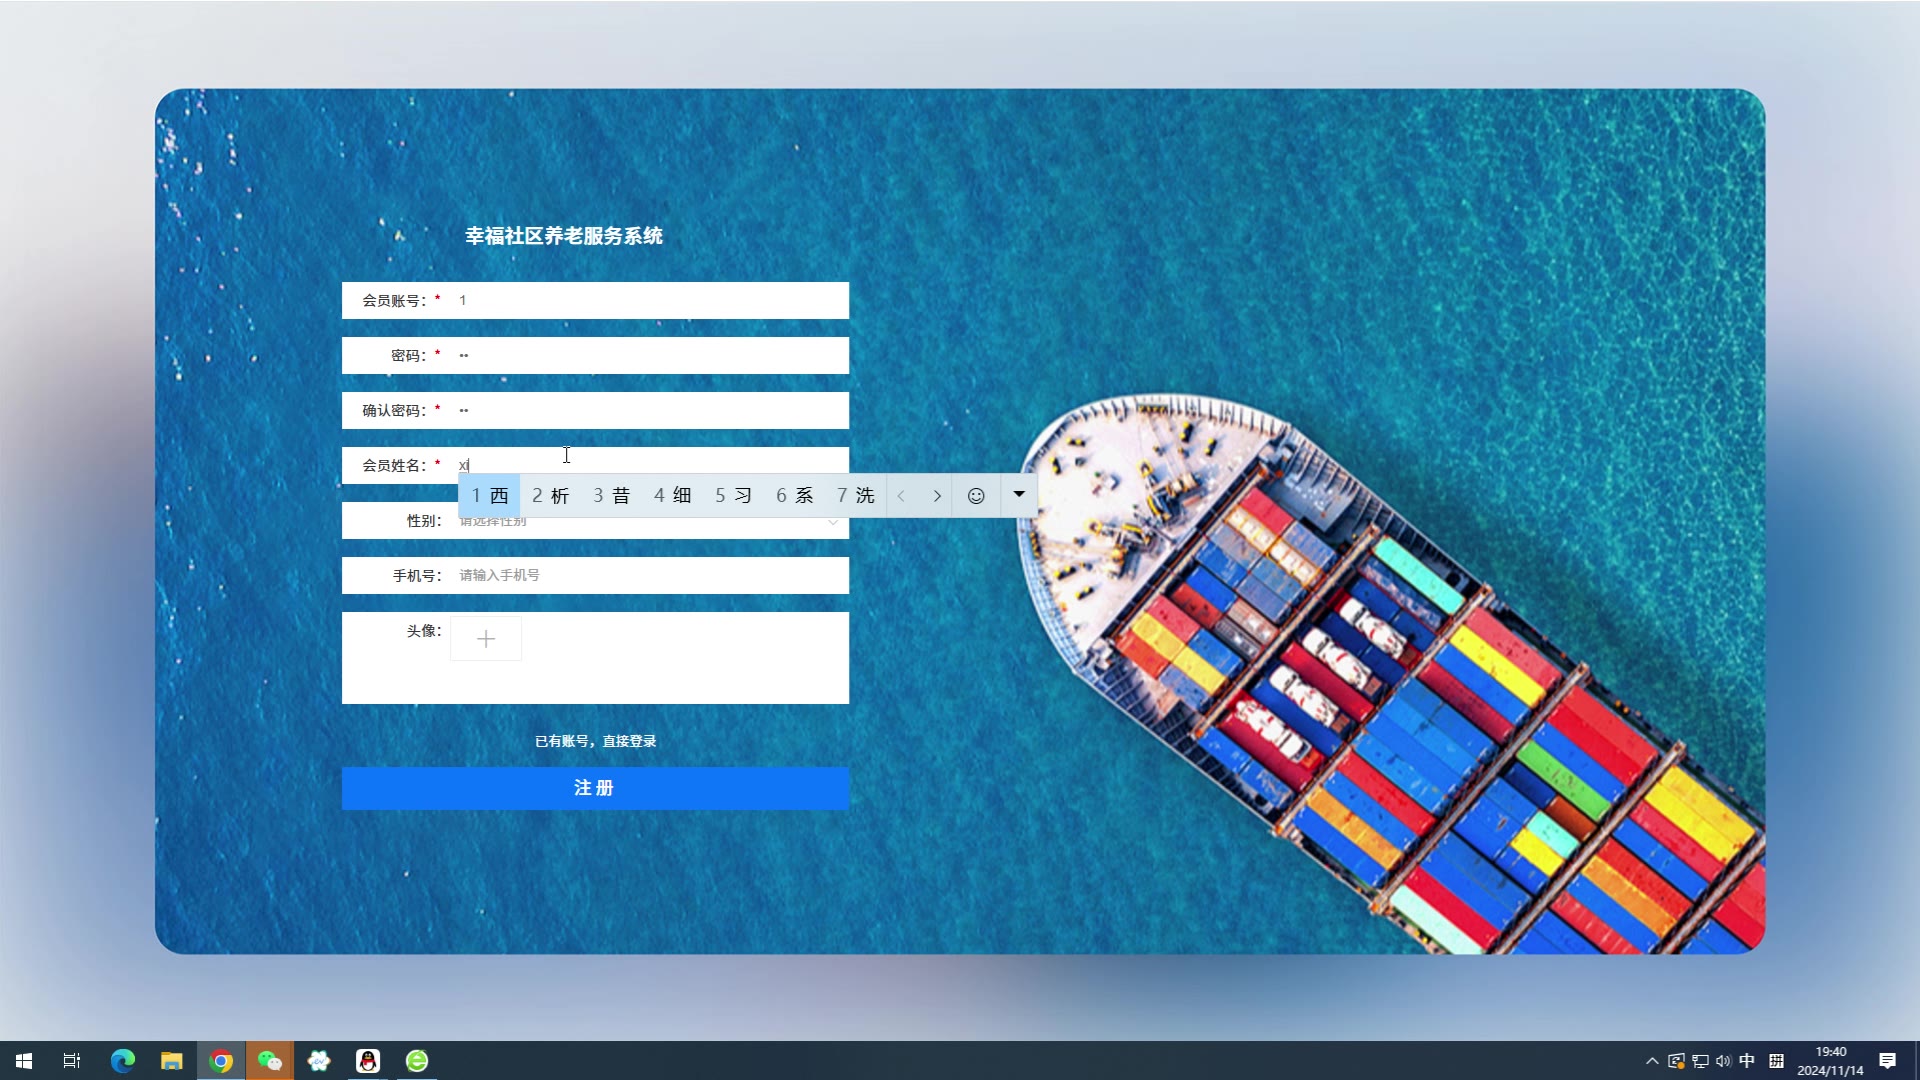
Task: Toggle Chinese input mode indicator in tray
Action: (1747, 1061)
